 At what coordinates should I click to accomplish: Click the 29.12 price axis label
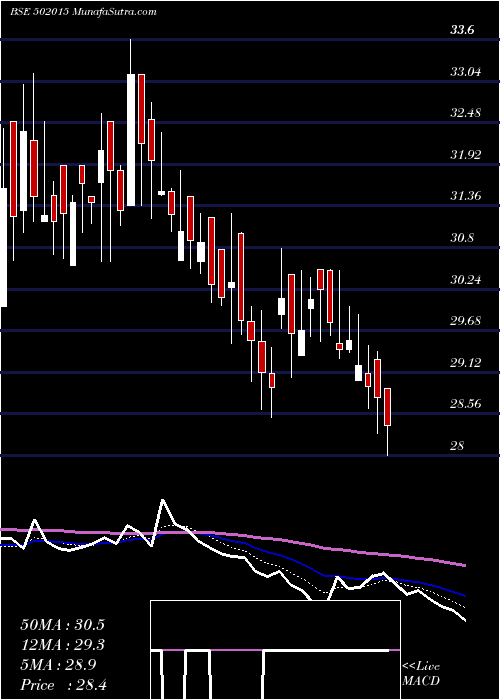466,362
